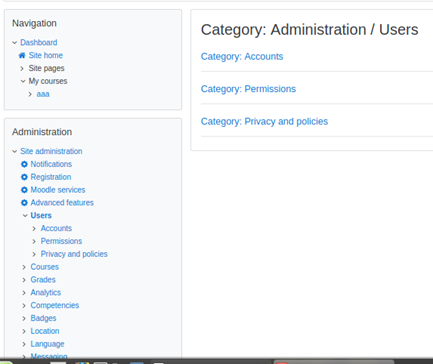Open Advanced features link
The image size is (433, 364).
[x=62, y=203]
